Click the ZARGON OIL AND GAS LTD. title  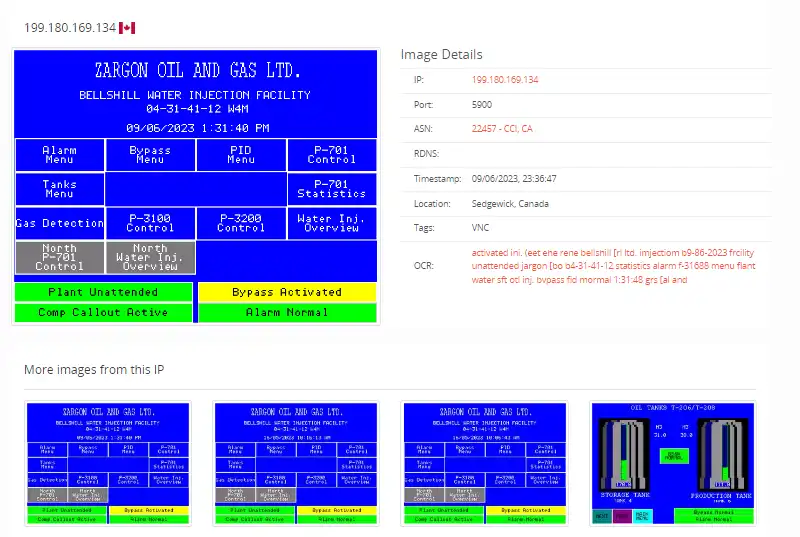tap(197, 70)
